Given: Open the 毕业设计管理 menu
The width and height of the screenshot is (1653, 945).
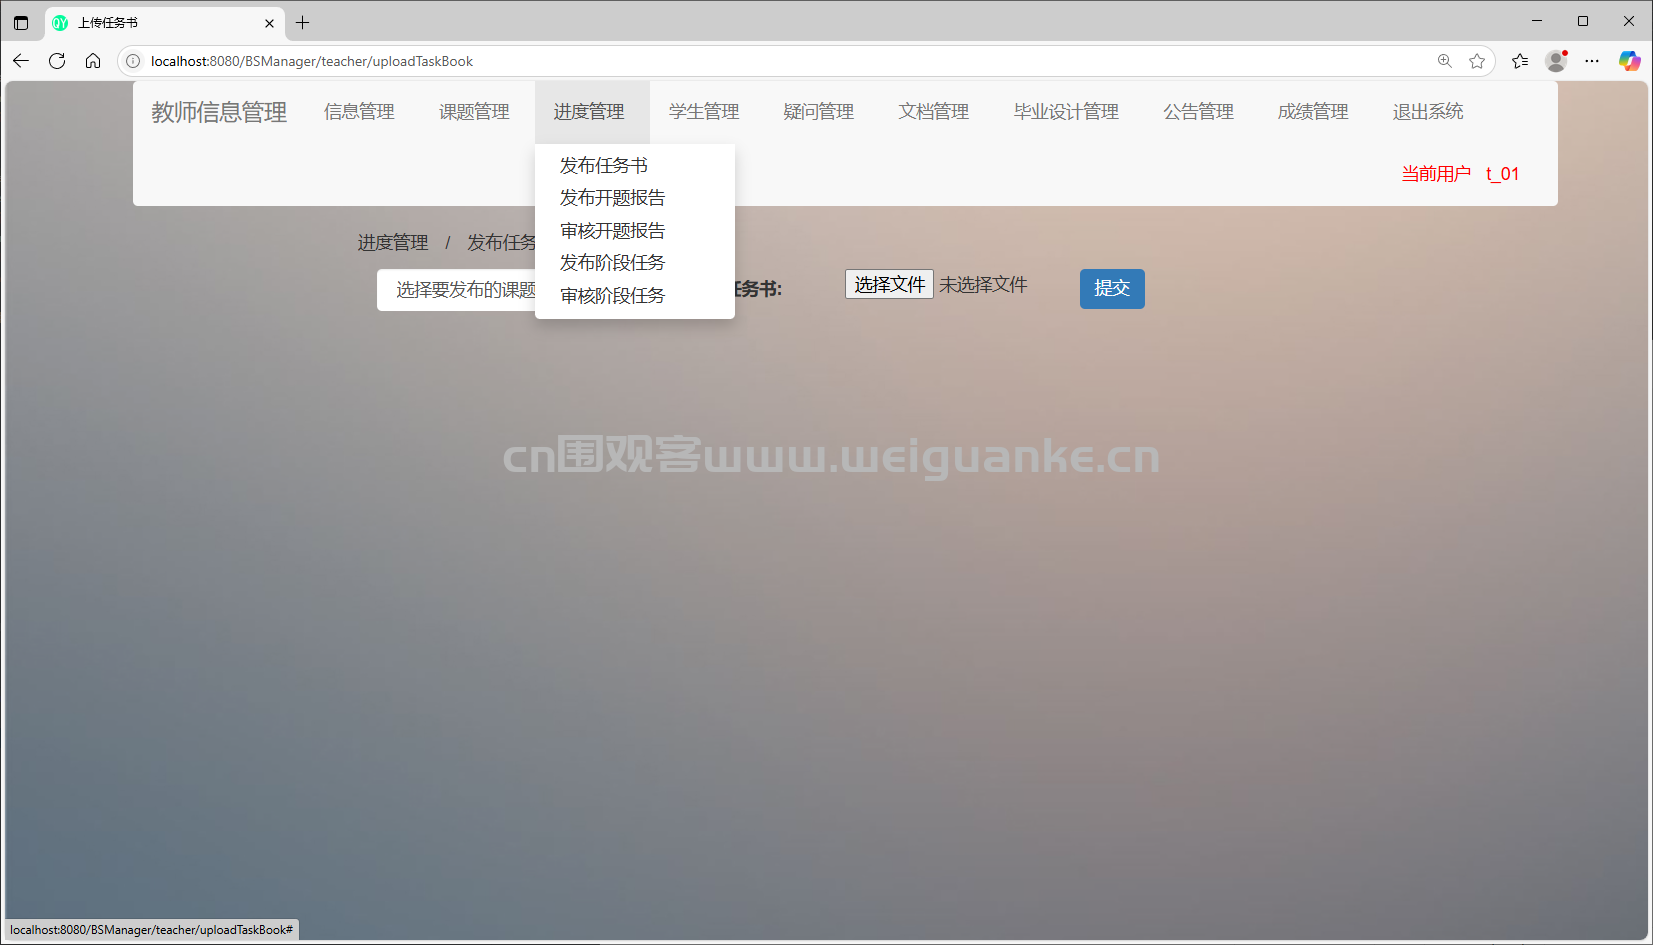Looking at the screenshot, I should tap(1066, 112).
